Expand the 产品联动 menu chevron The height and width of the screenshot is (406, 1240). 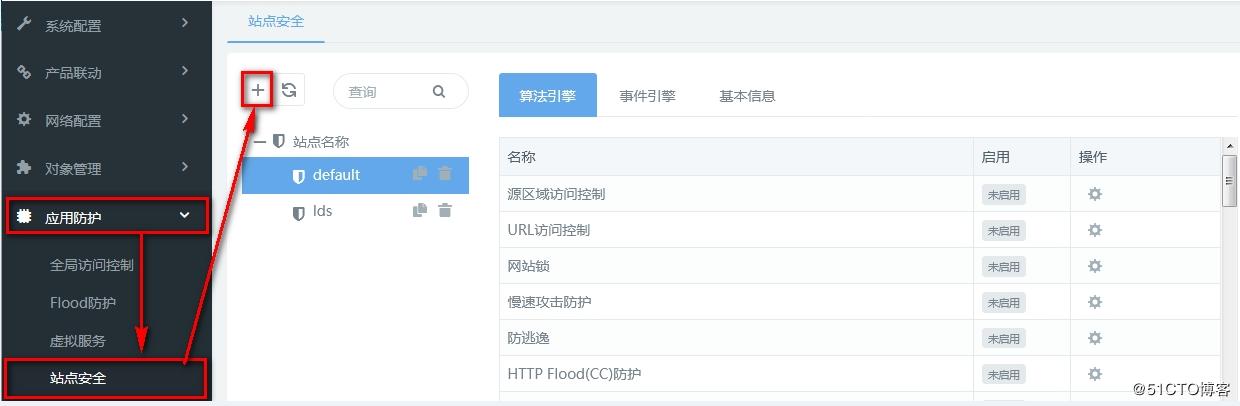(185, 70)
